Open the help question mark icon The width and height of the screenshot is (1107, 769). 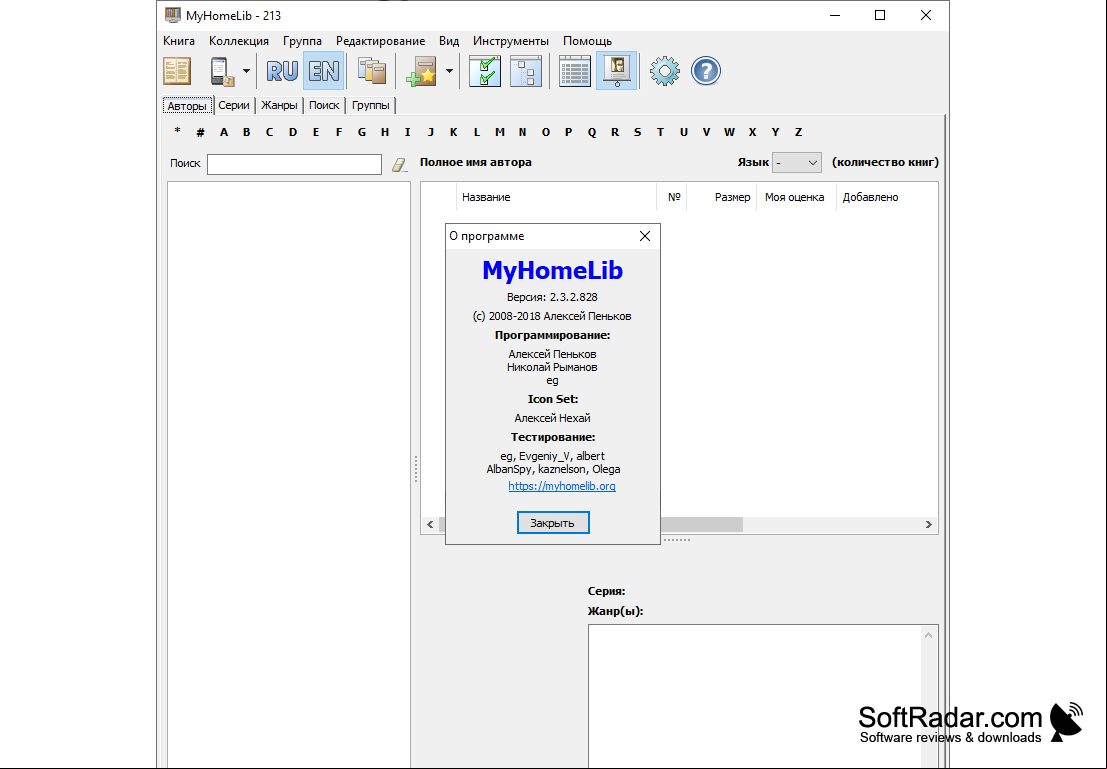tap(705, 71)
